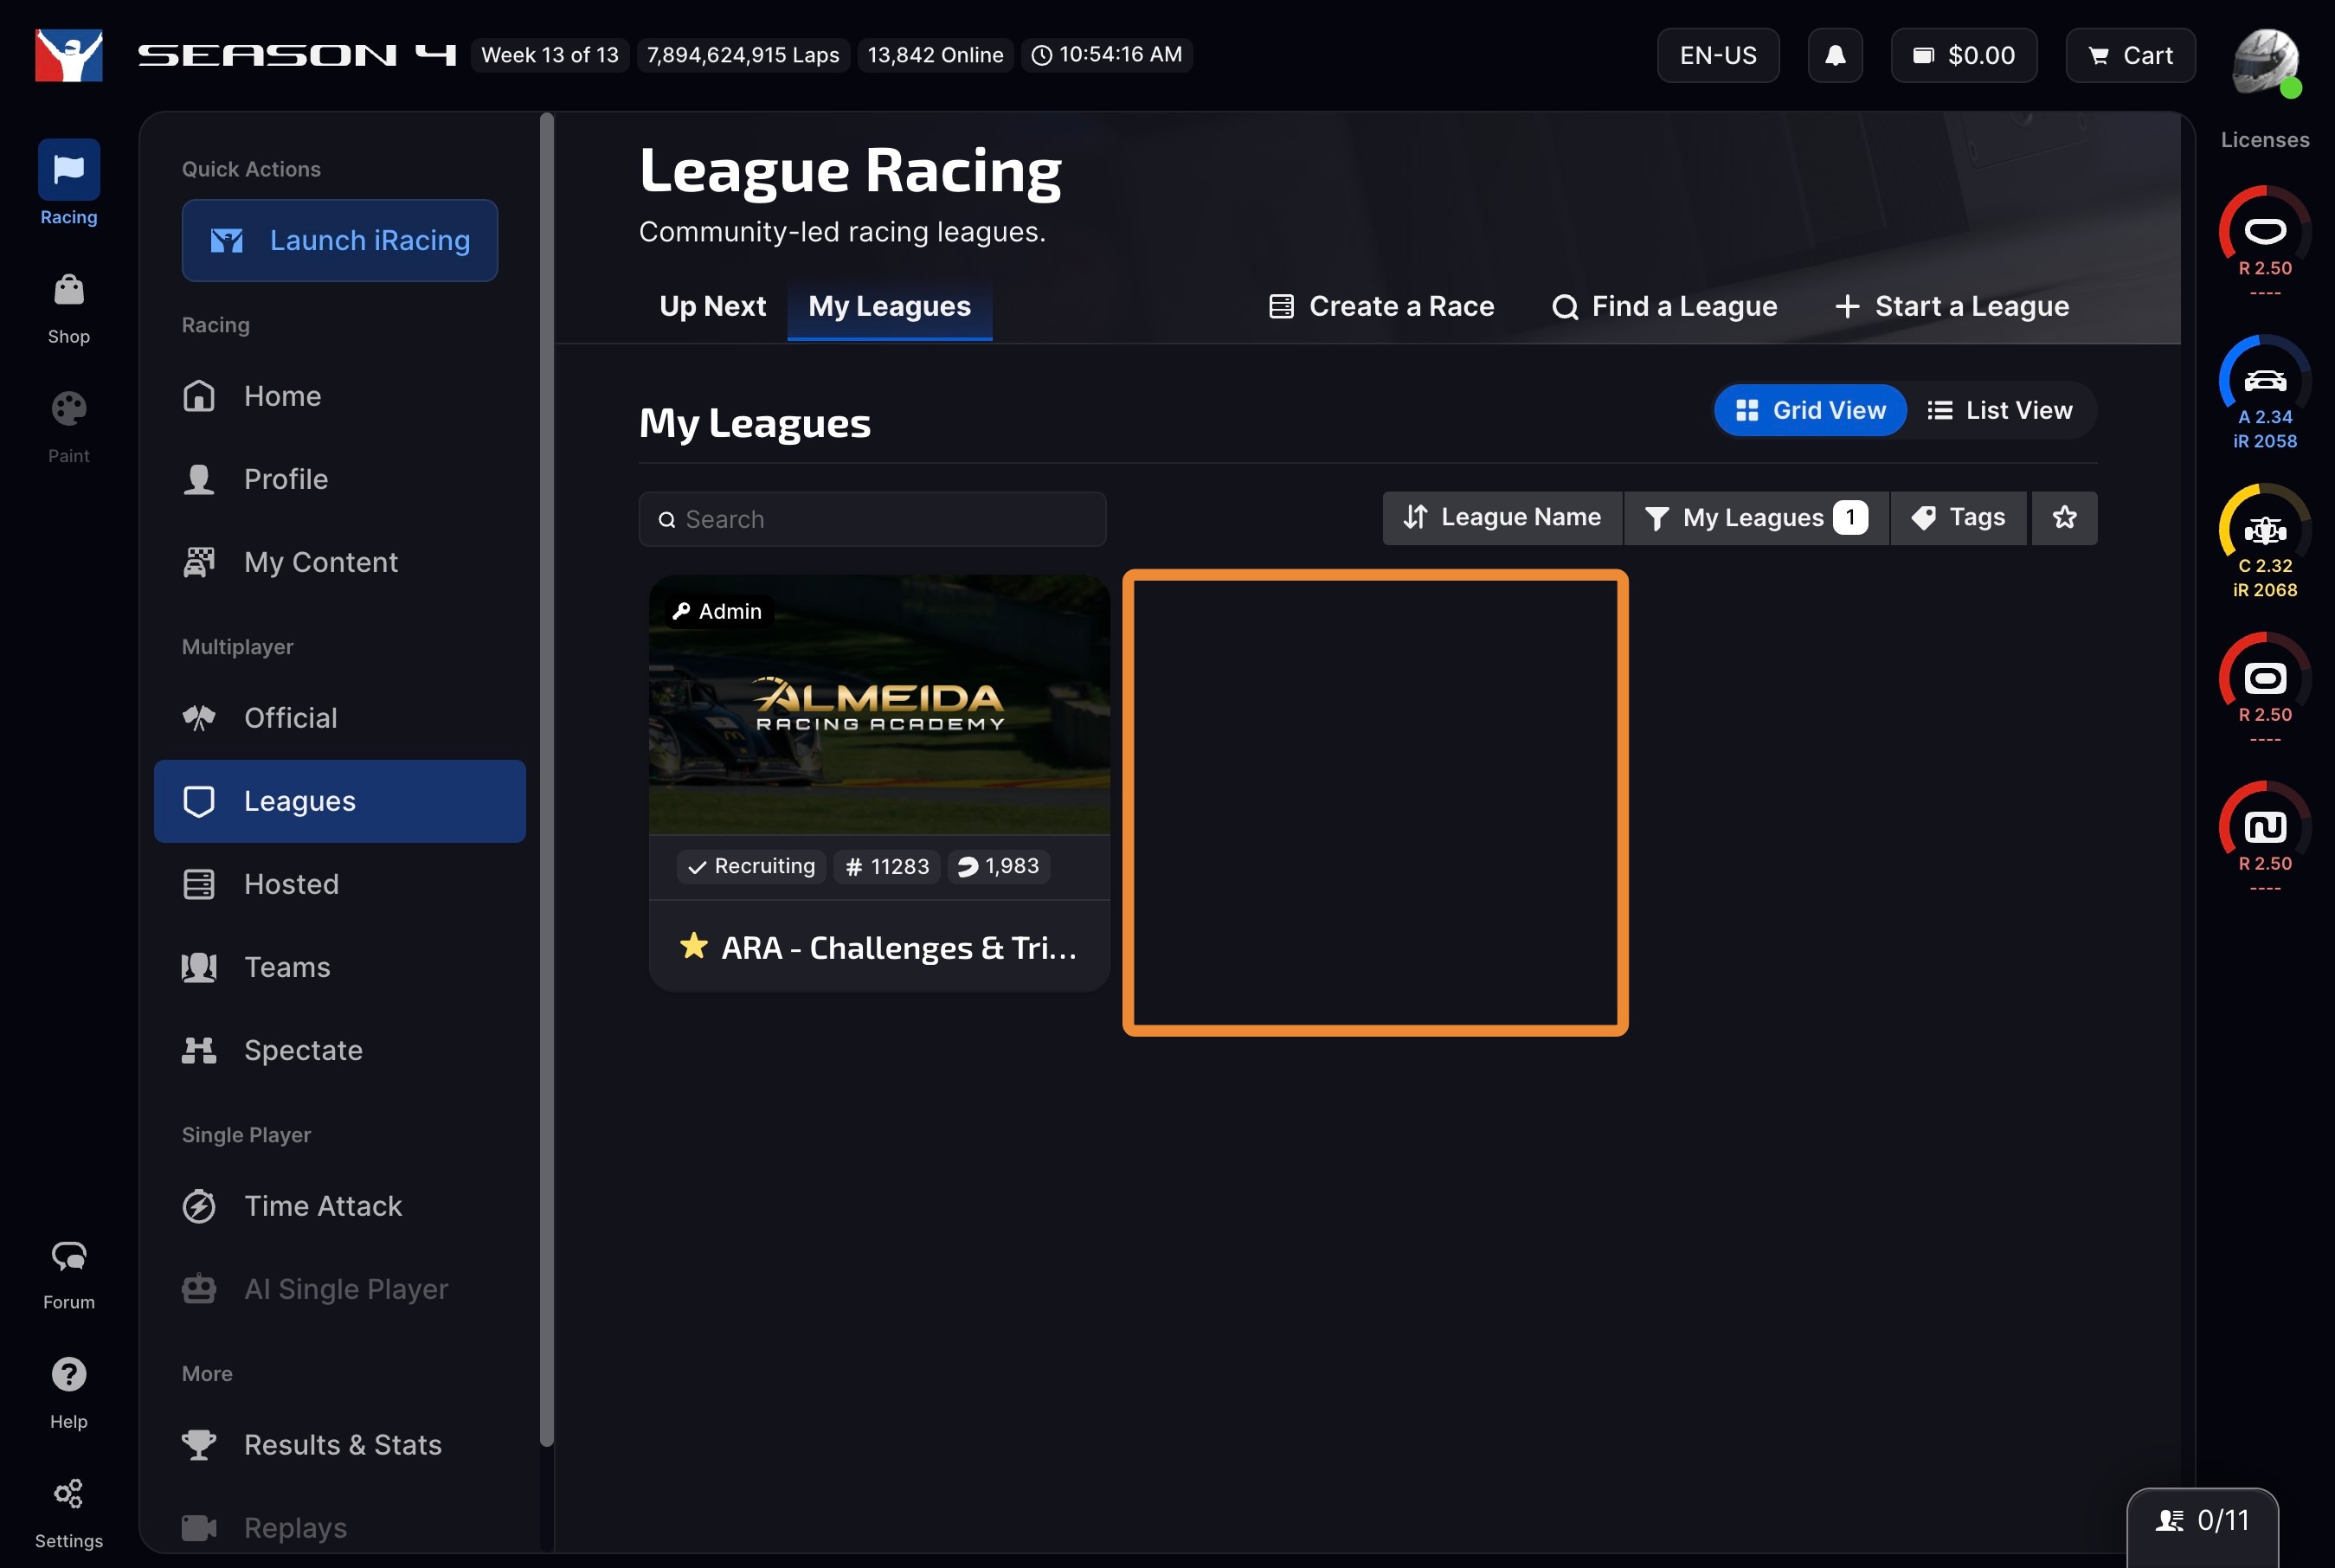Open the My Leagues filter dropdown
The height and width of the screenshot is (1568, 2335).
click(1756, 517)
